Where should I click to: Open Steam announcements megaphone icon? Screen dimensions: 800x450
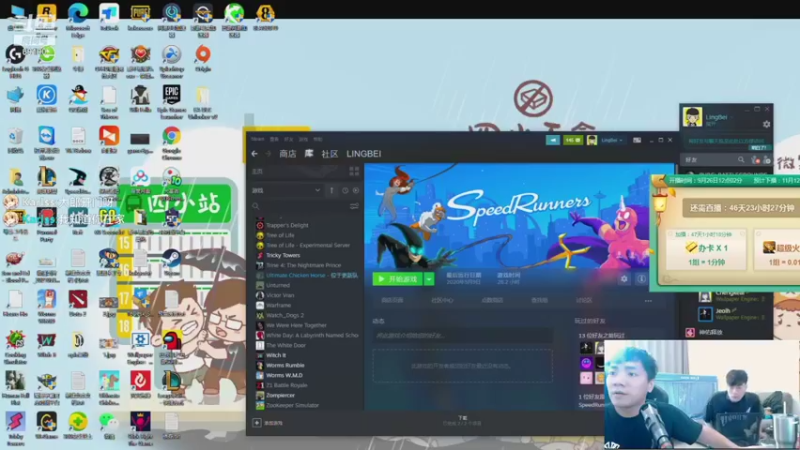click(553, 140)
